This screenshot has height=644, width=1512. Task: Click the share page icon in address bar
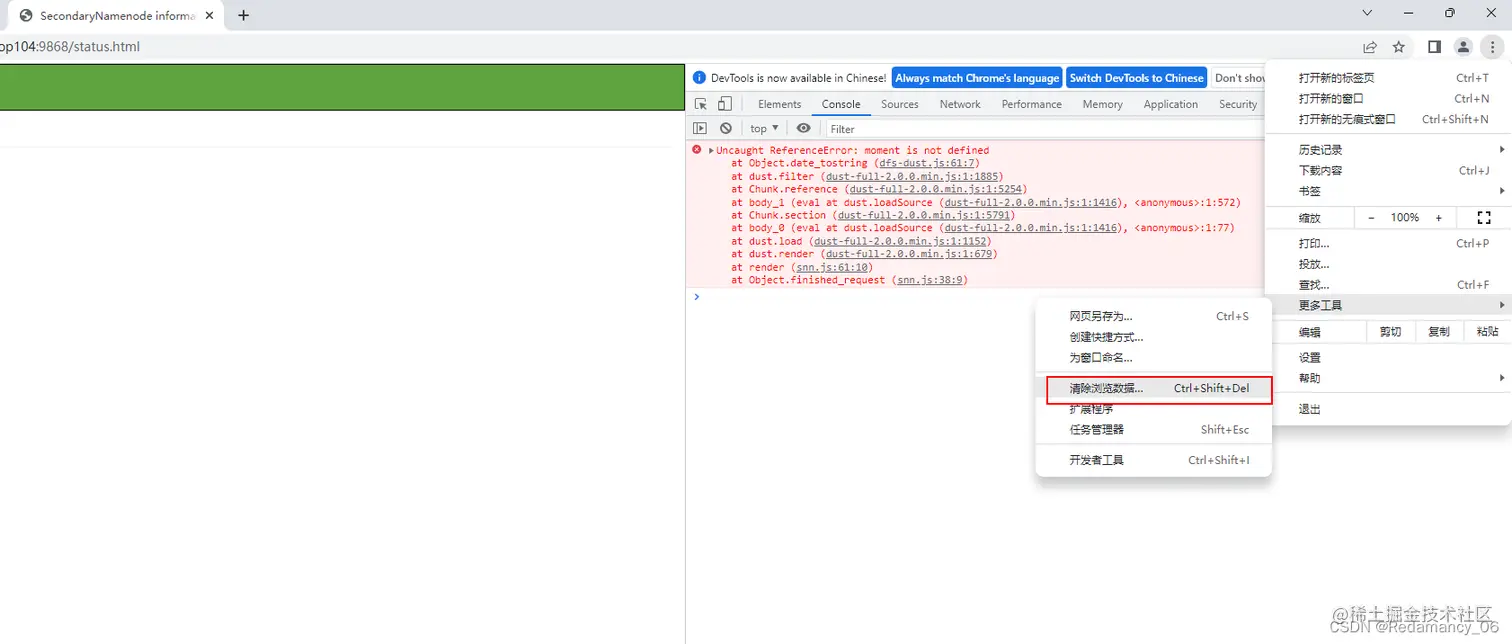point(1370,47)
